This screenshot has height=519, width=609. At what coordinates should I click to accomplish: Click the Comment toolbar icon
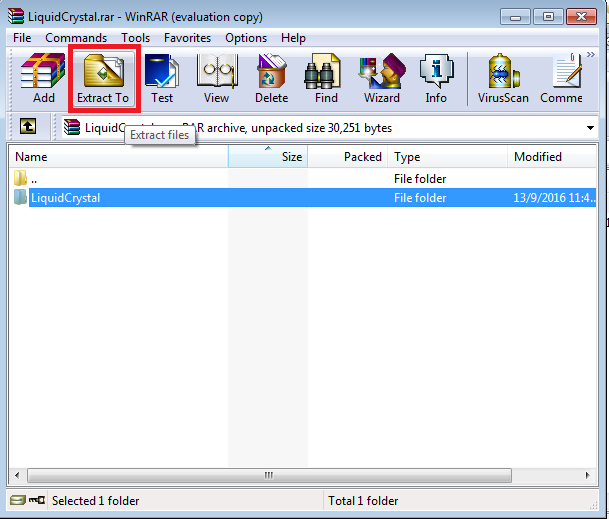point(567,70)
